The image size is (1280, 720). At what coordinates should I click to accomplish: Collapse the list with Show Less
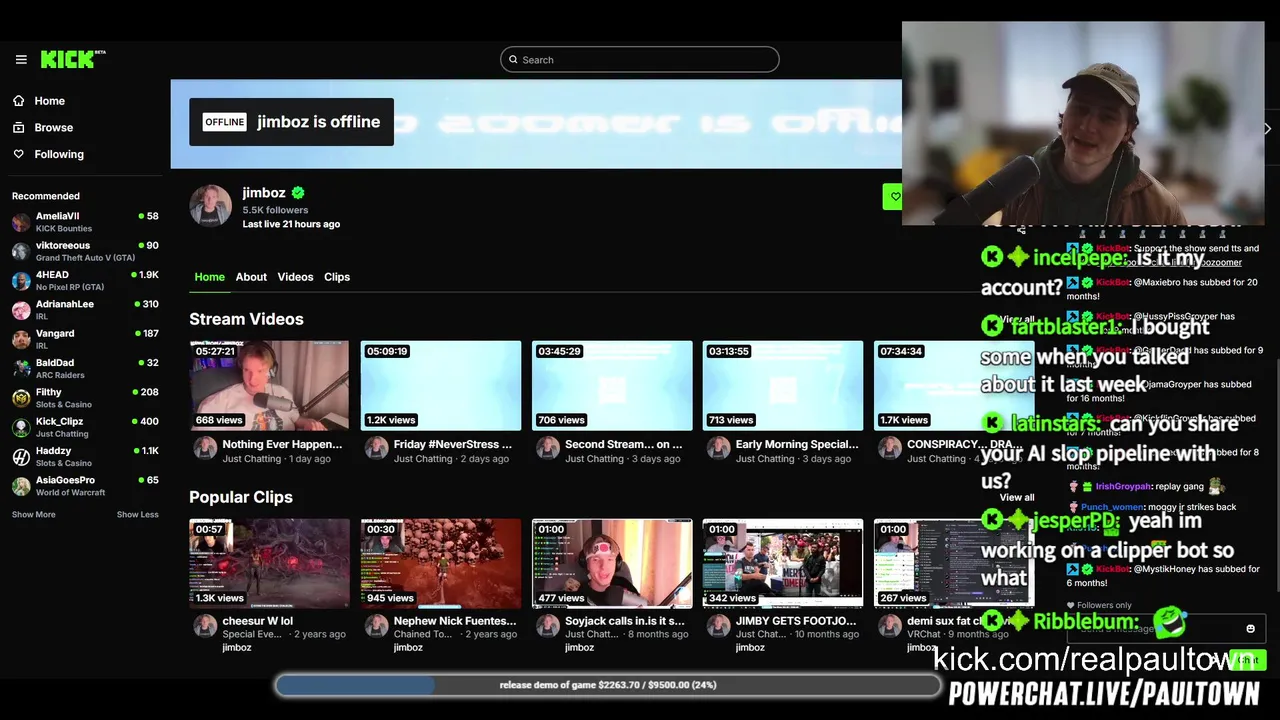138,514
